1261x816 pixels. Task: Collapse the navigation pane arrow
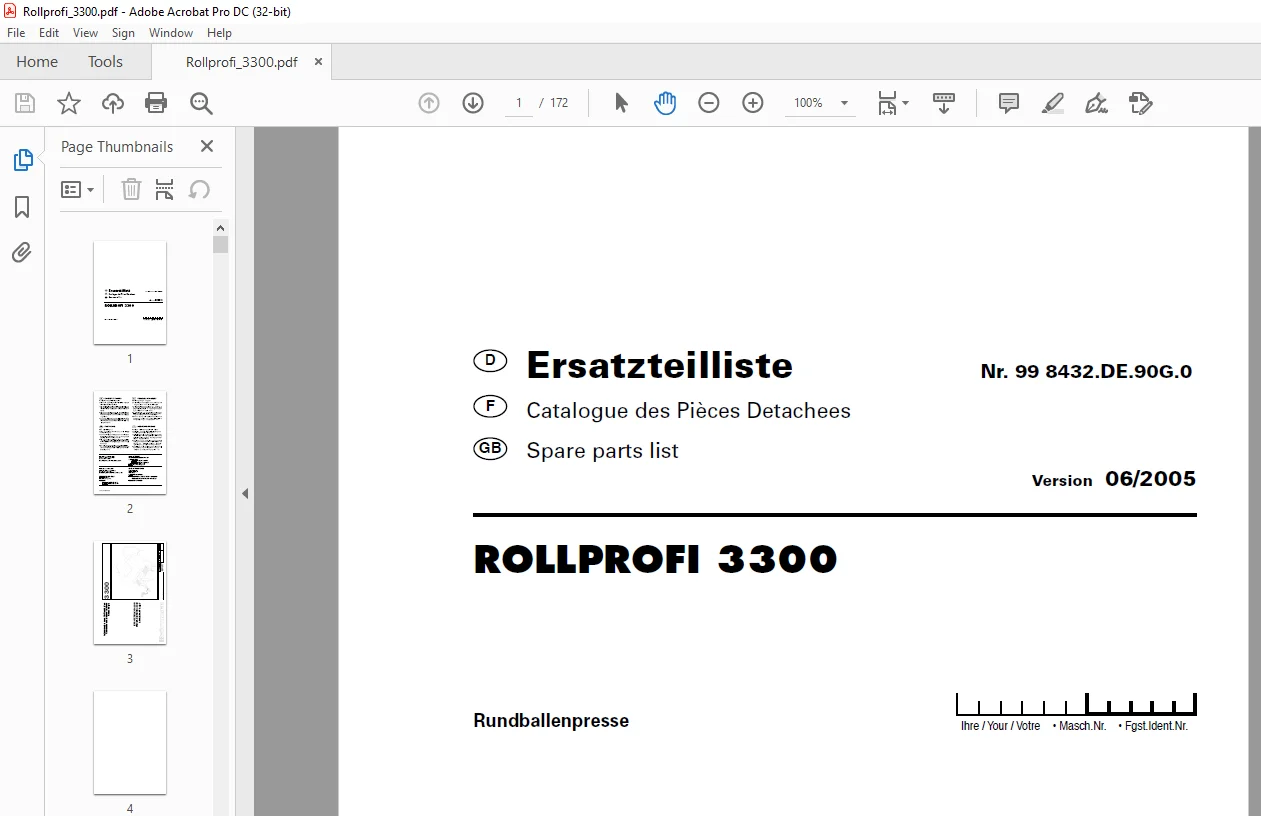click(245, 493)
